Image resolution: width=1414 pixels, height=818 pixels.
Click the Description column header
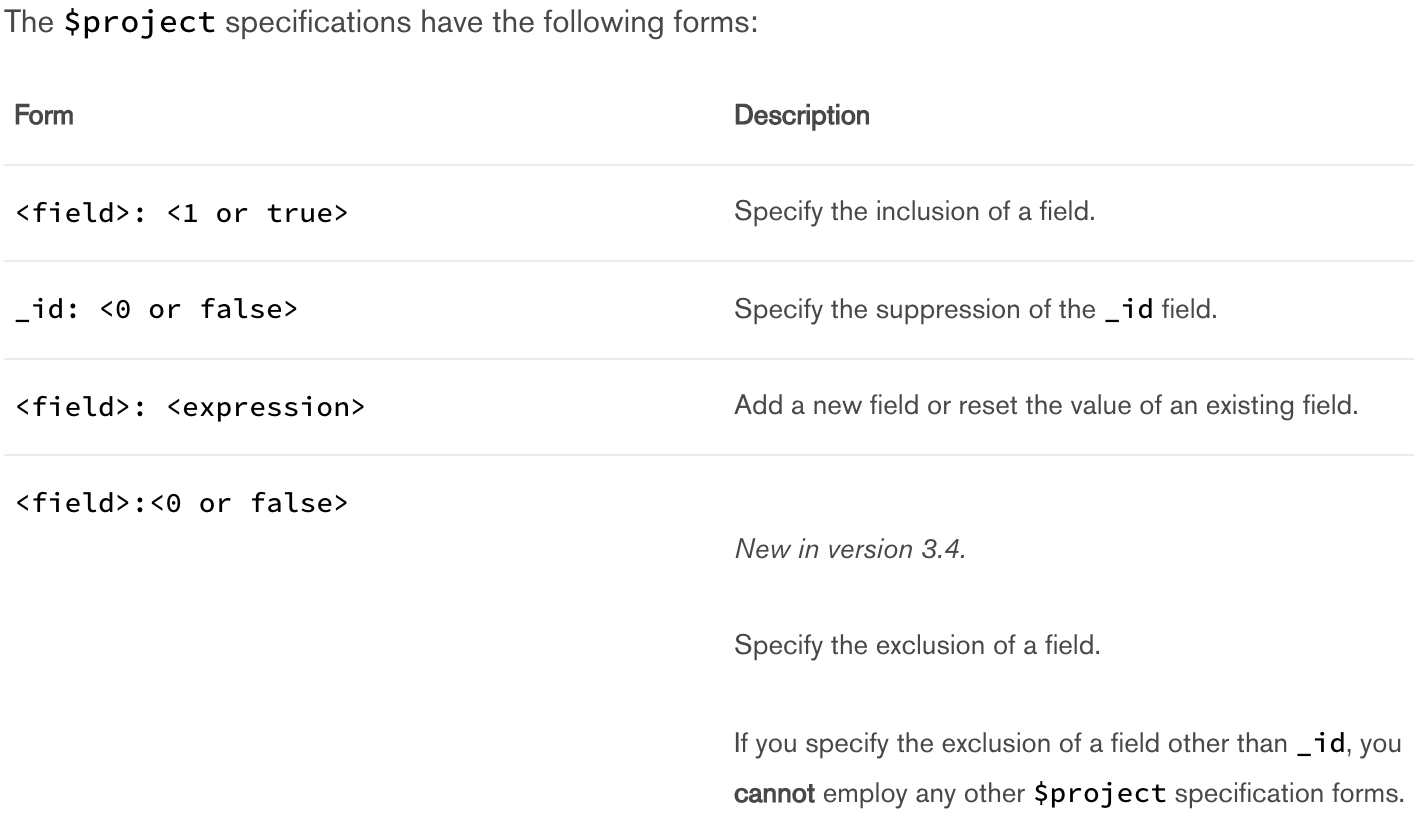click(x=801, y=116)
